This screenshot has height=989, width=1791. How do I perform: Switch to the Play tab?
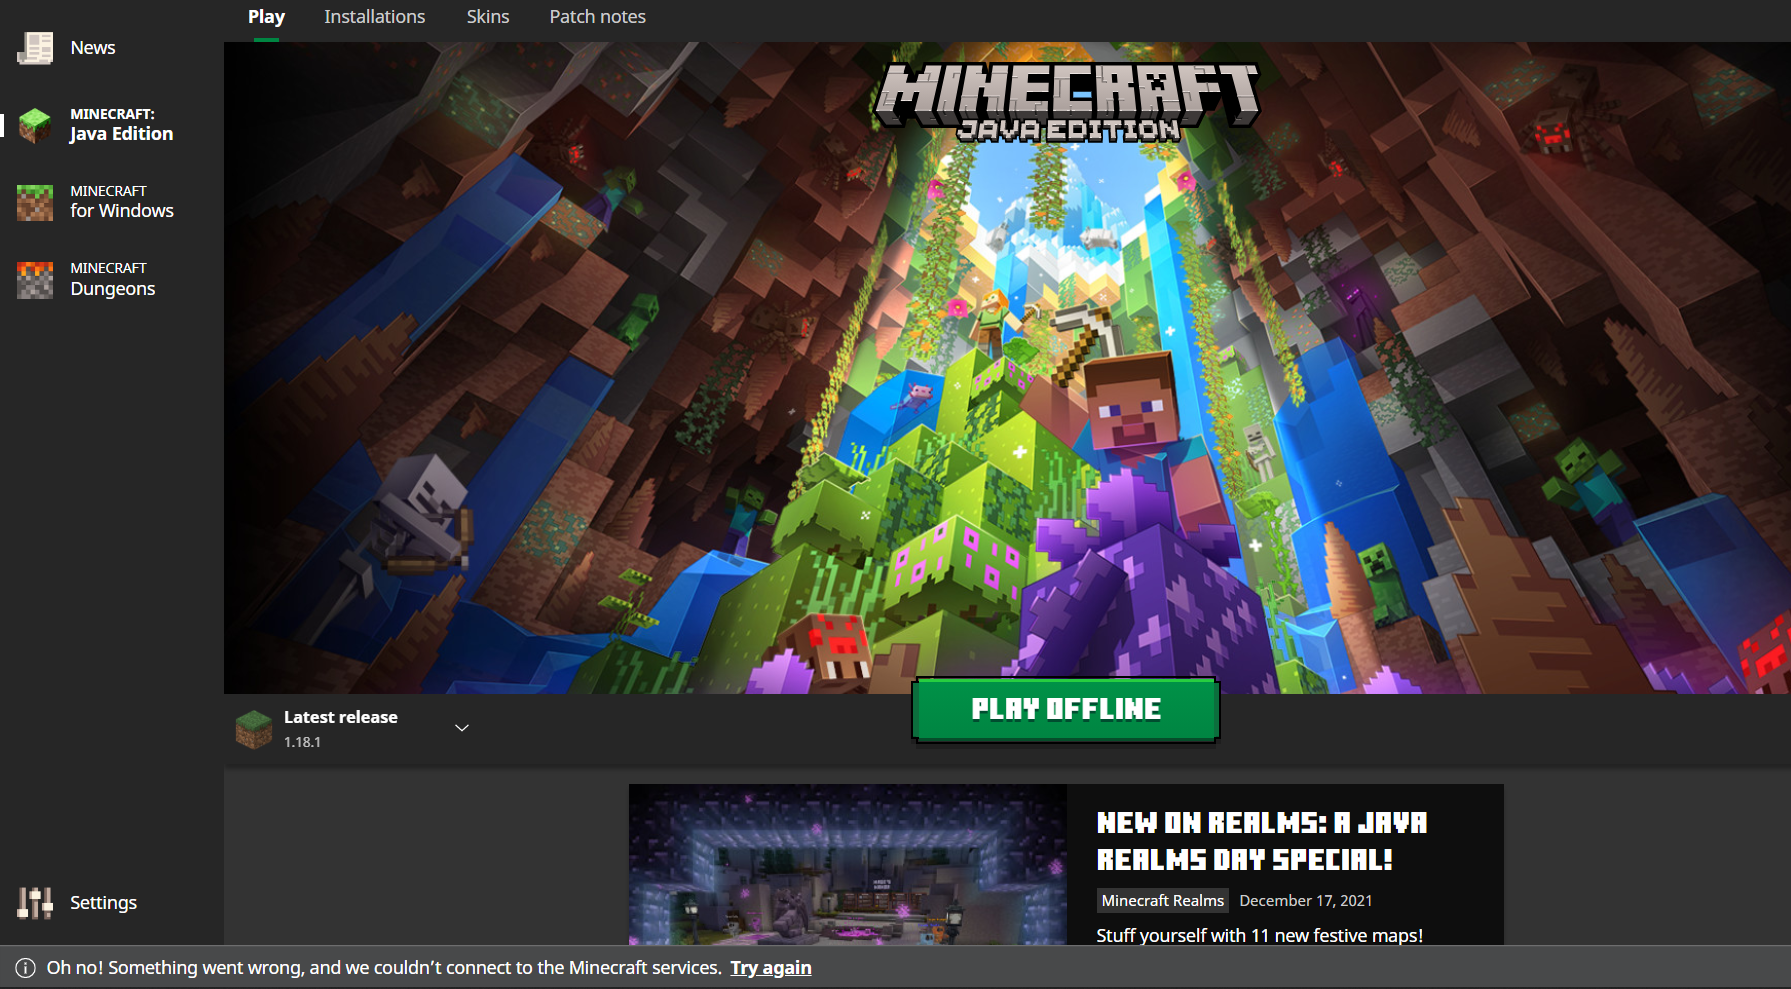(x=266, y=17)
